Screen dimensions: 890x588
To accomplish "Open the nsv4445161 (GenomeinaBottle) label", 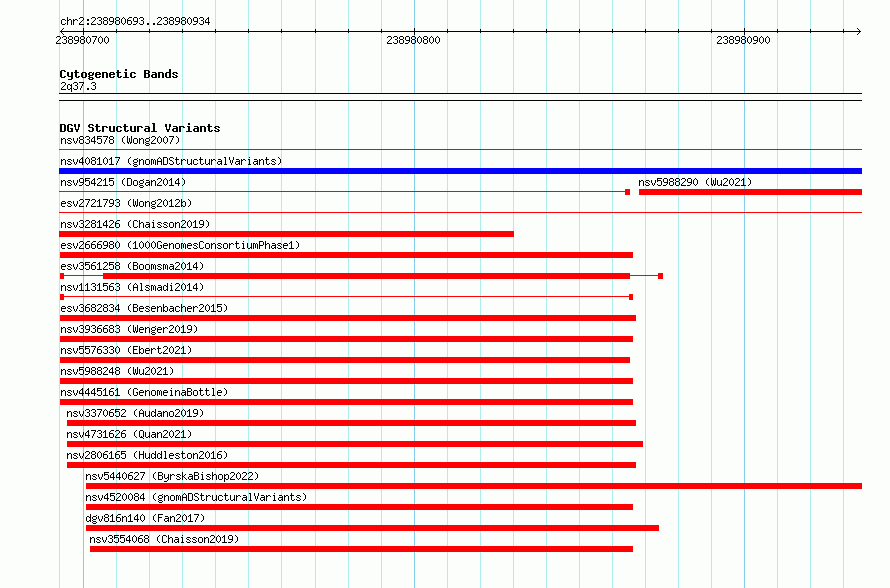I will click(144, 392).
